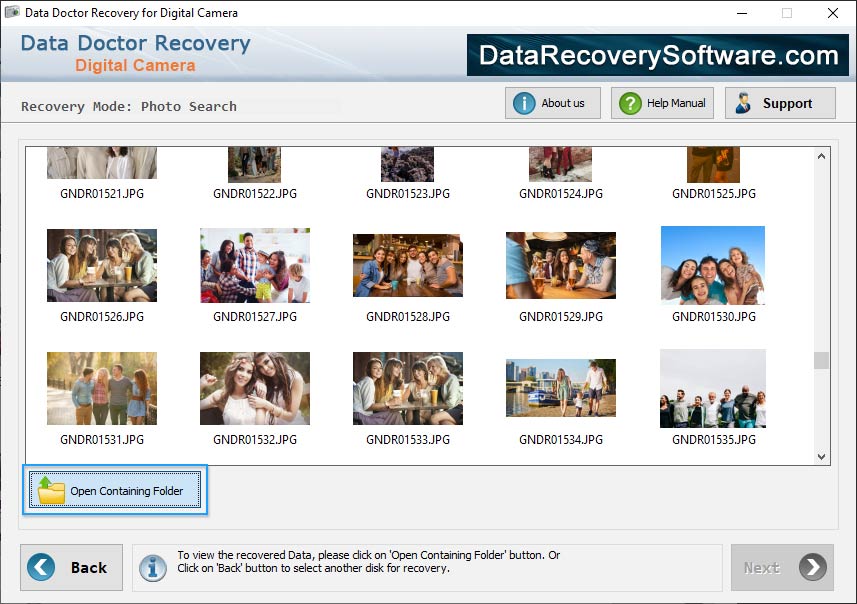Open recovered photo GNDR01530.JPG
Screen dimensions: 857x604
point(712,264)
